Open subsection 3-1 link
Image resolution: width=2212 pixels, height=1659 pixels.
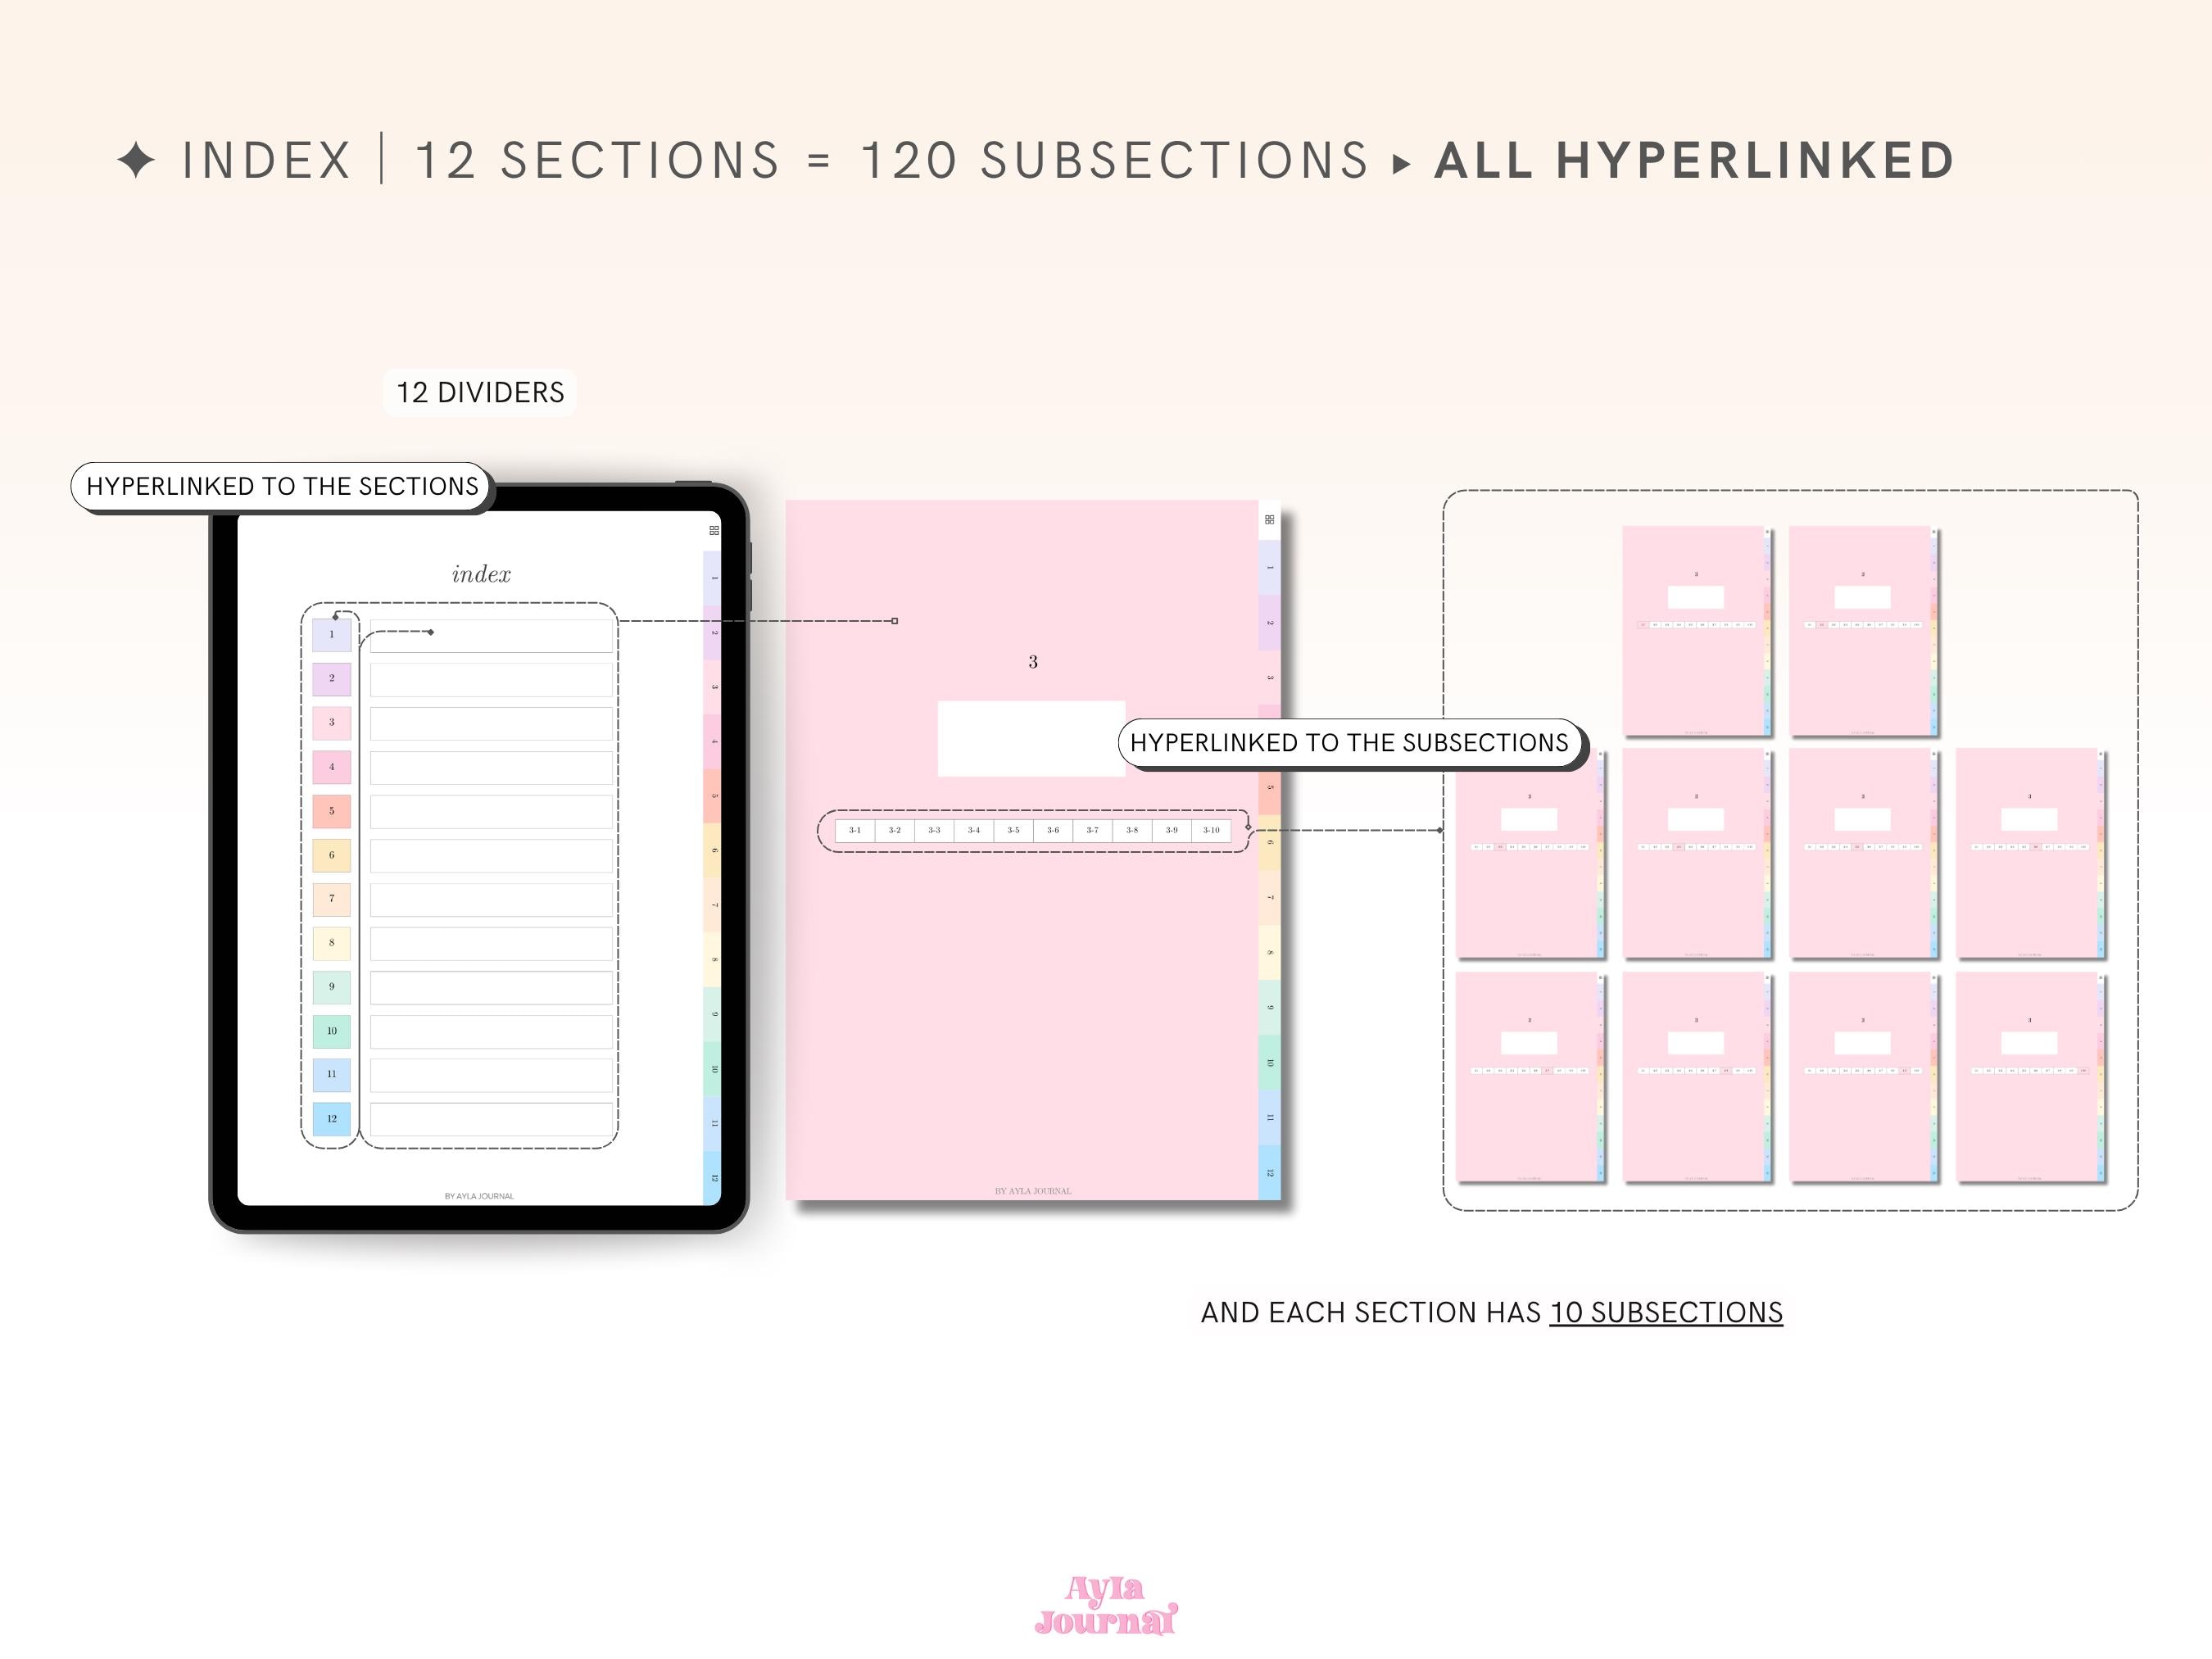pos(855,830)
